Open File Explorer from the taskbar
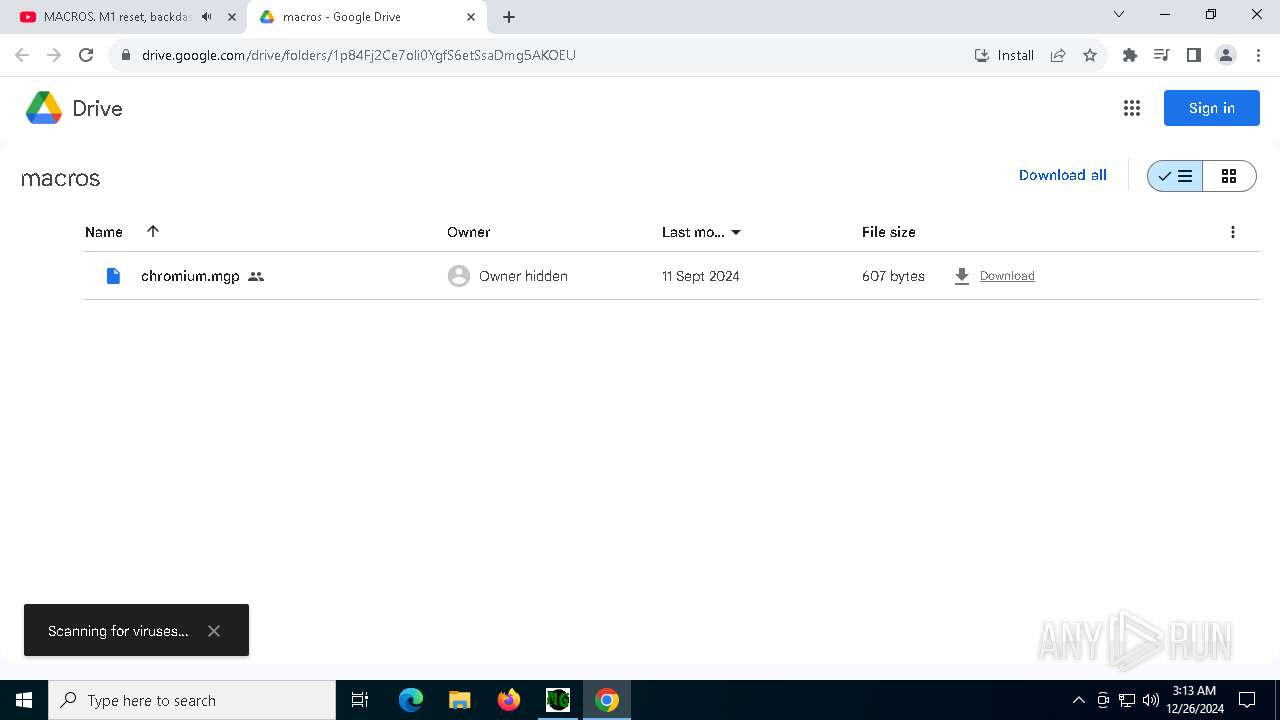The height and width of the screenshot is (720, 1280). pos(459,700)
